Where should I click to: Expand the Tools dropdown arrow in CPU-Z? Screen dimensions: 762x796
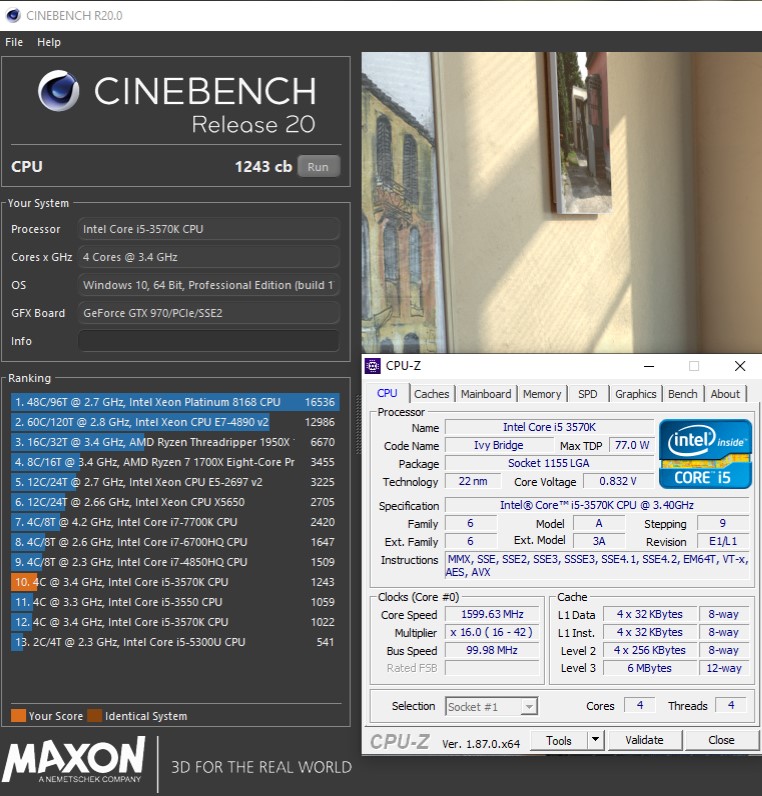pyautogui.click(x=595, y=741)
